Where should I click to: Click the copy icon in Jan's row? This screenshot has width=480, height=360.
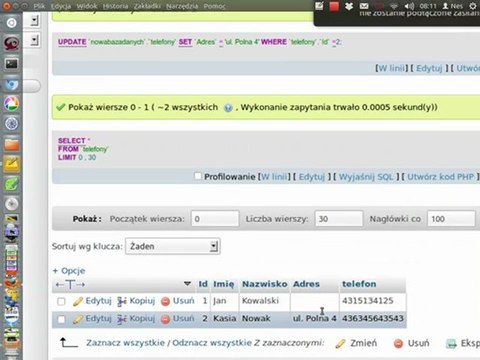click(x=122, y=301)
